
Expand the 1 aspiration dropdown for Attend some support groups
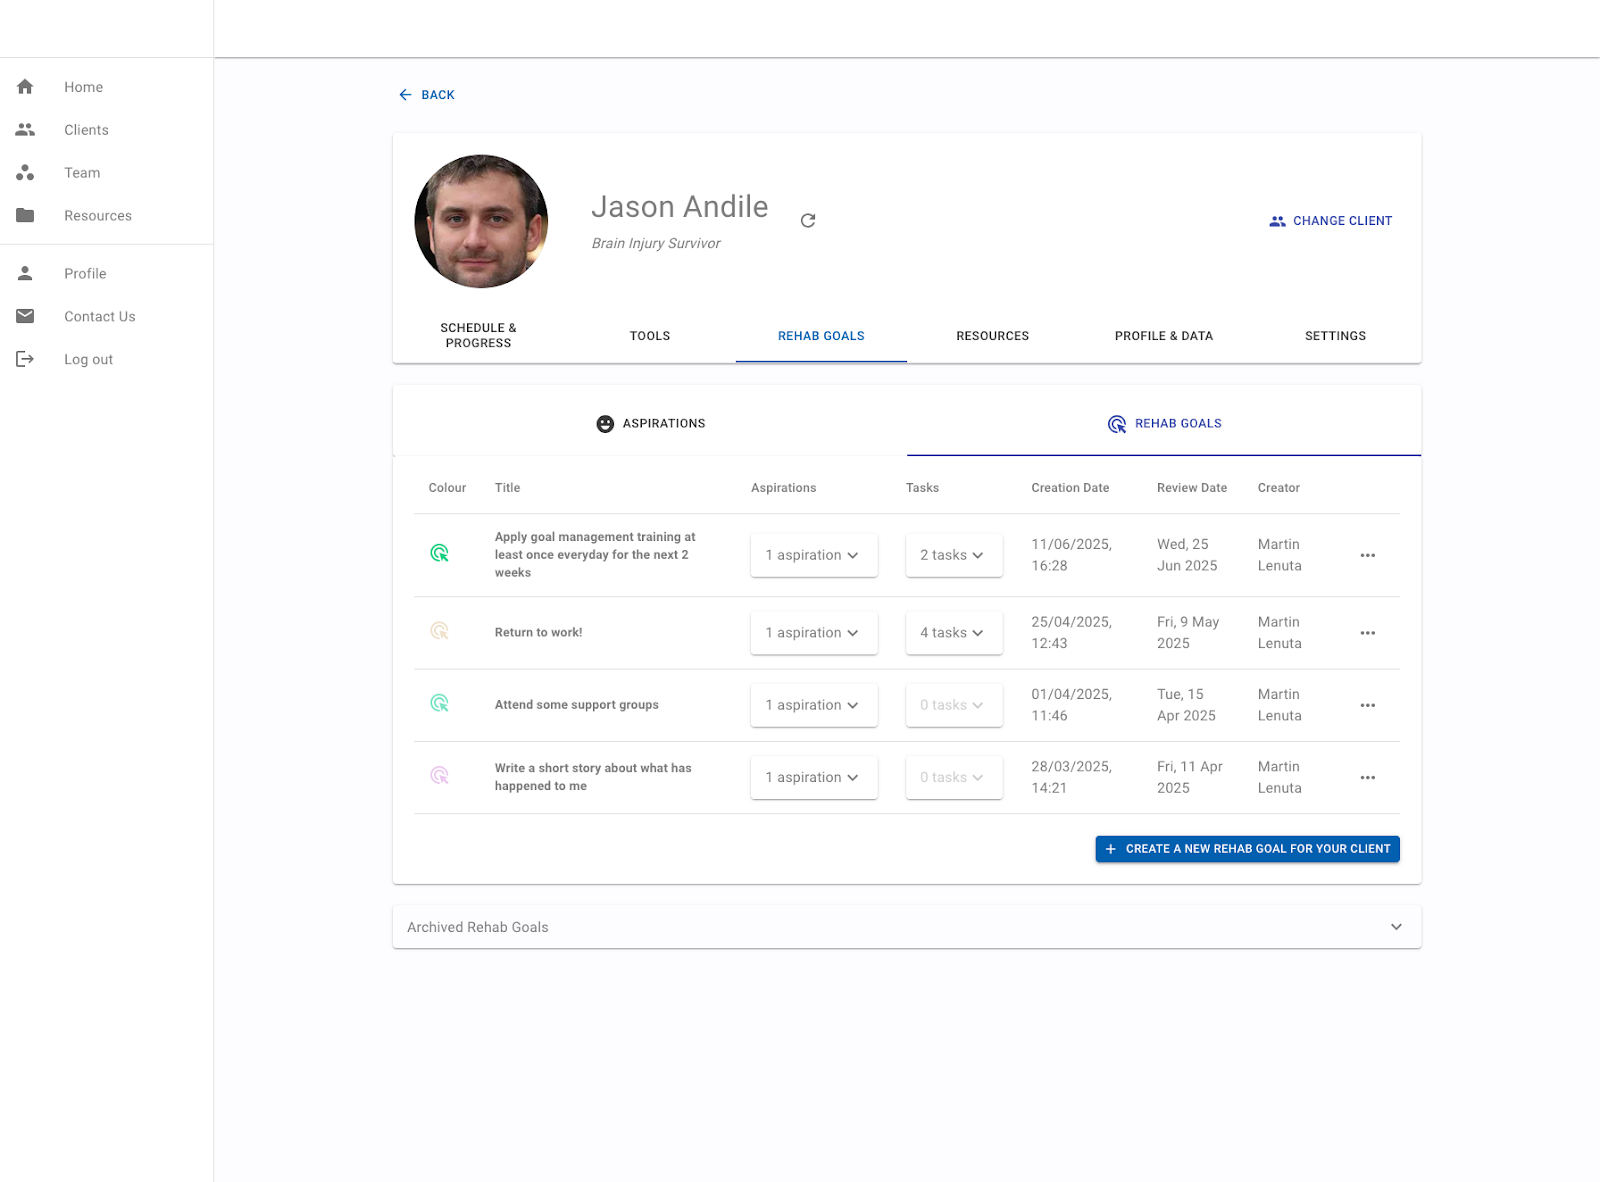pos(814,705)
